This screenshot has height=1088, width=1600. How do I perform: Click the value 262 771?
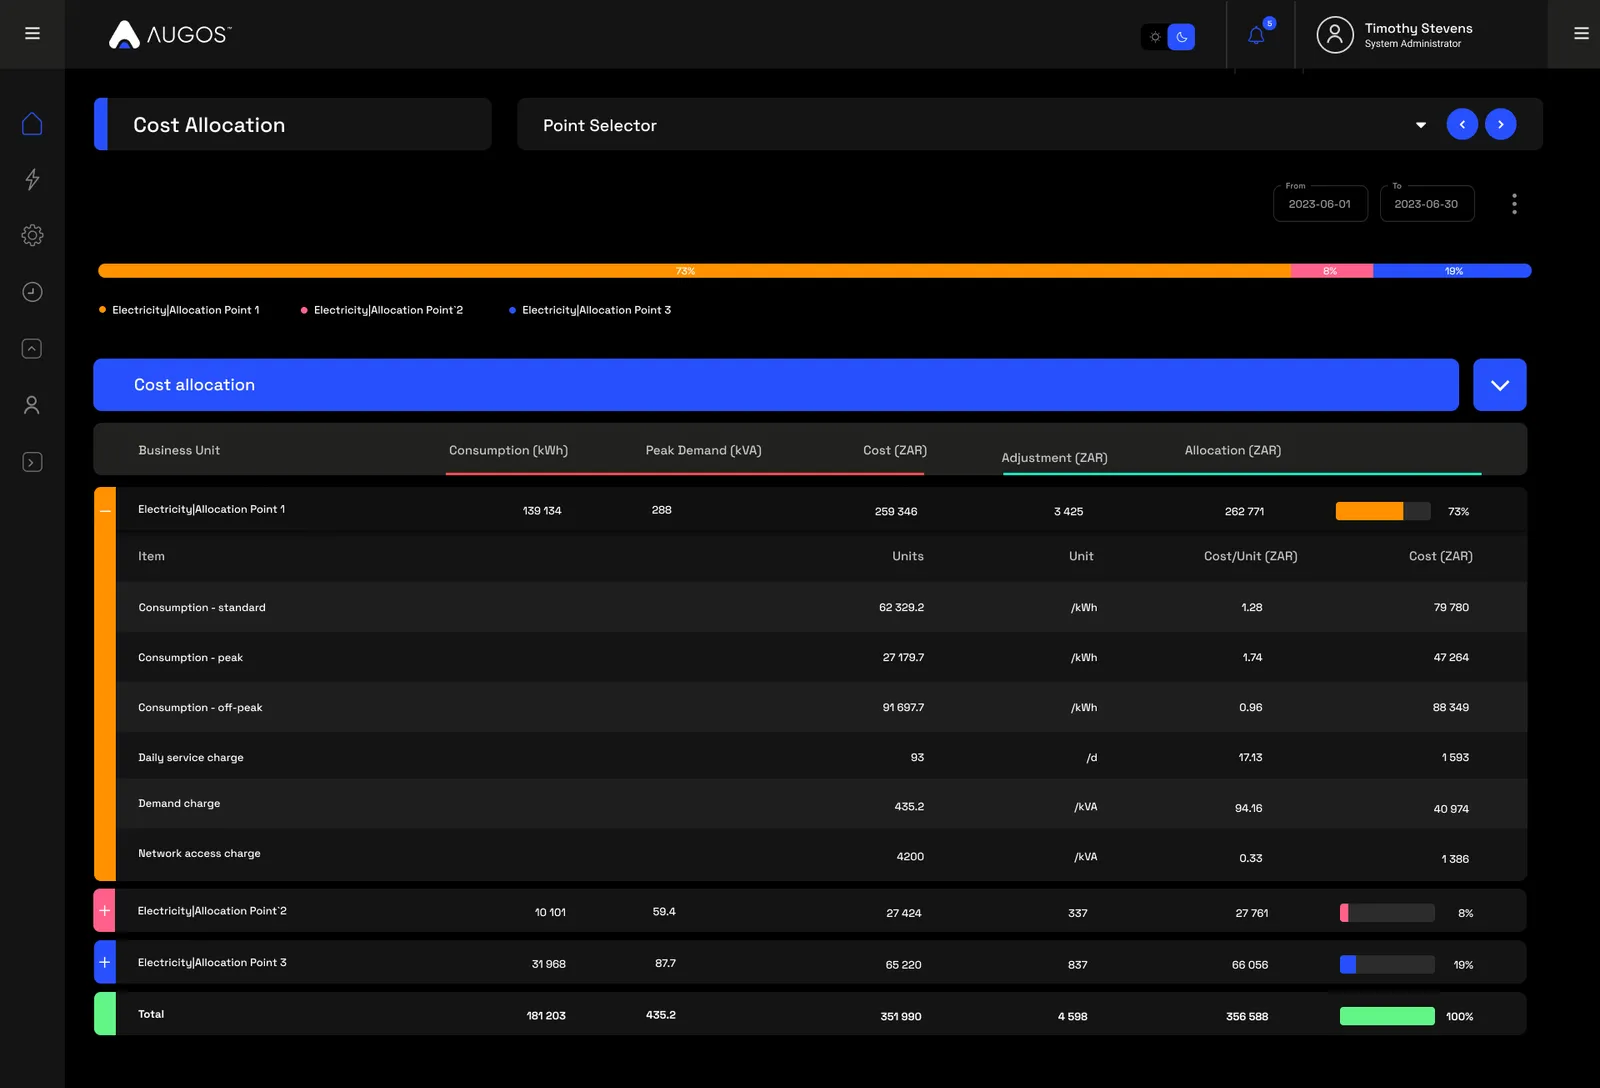[x=1244, y=511]
